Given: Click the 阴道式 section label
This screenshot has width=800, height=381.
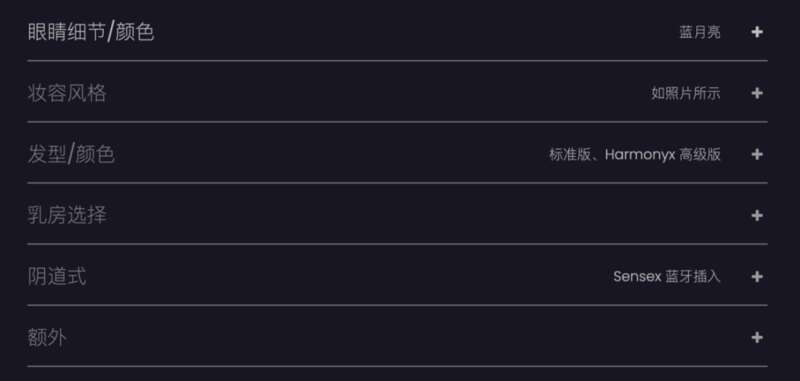Looking at the screenshot, I should coord(57,276).
